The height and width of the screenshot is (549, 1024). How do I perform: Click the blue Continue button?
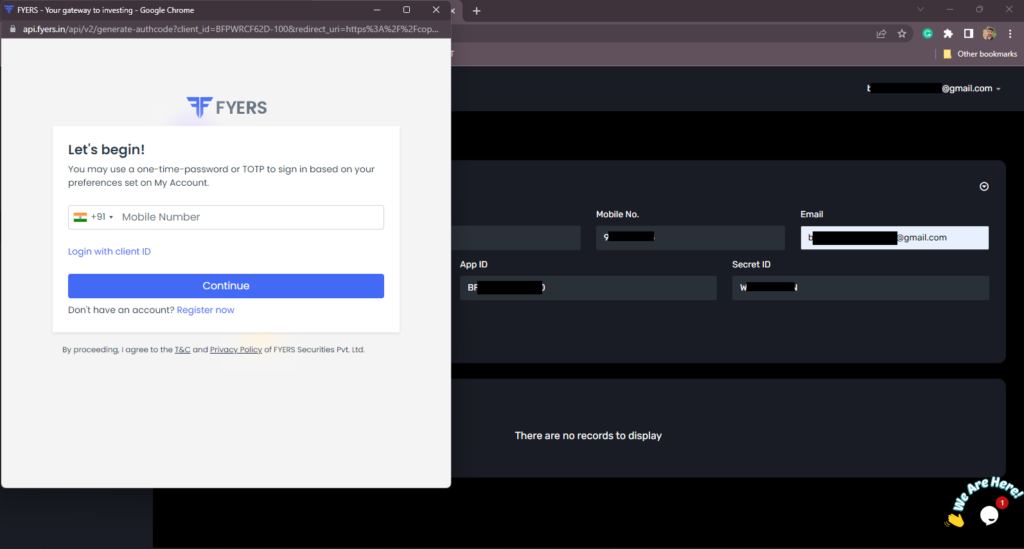click(x=226, y=286)
